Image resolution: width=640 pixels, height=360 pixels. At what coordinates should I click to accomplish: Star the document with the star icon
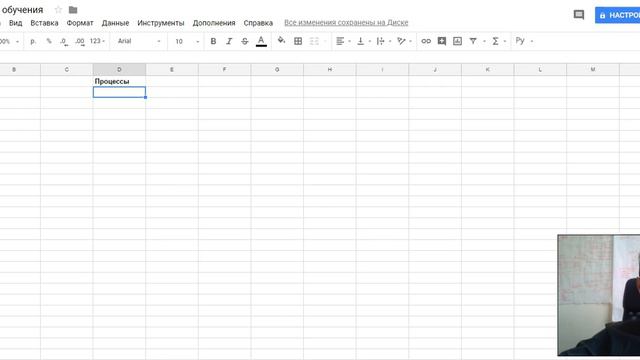tap(58, 10)
